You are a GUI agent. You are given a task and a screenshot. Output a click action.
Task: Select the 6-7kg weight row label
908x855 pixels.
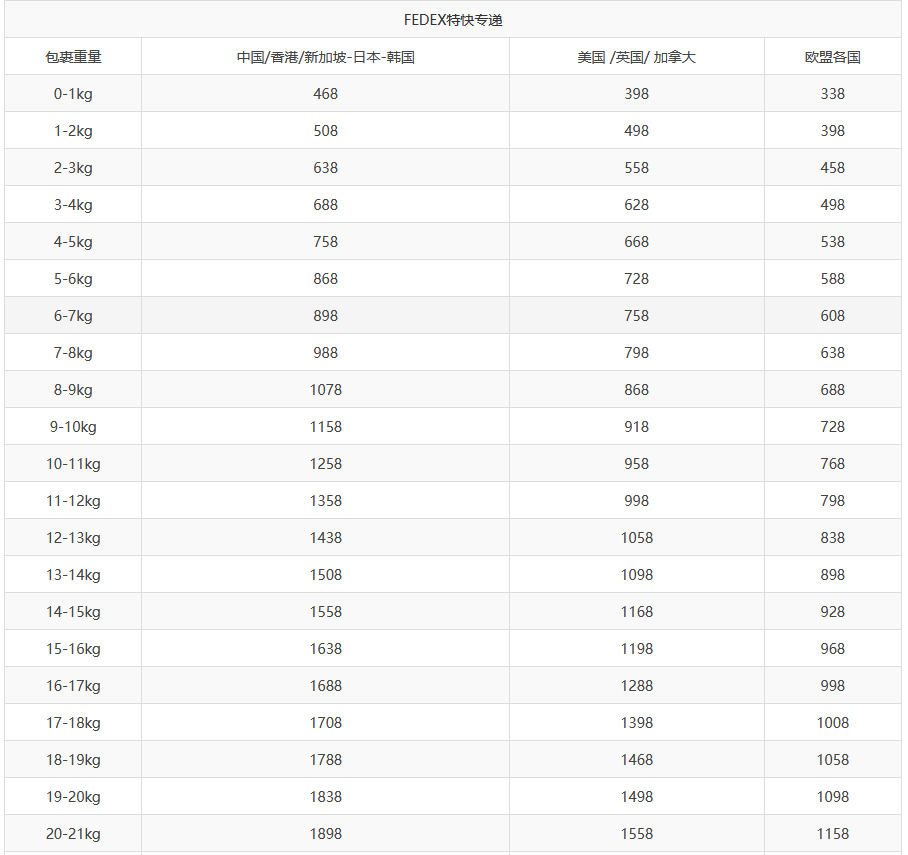tap(73, 316)
